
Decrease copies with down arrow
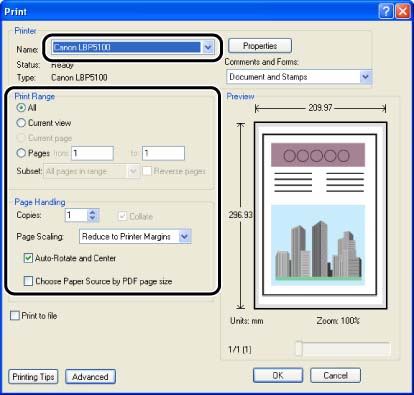pos(93,219)
